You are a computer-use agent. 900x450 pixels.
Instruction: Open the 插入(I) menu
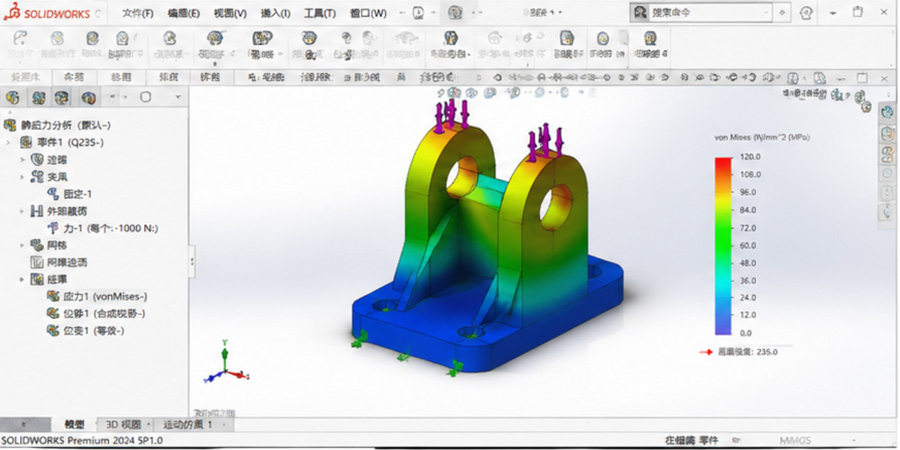click(x=276, y=13)
